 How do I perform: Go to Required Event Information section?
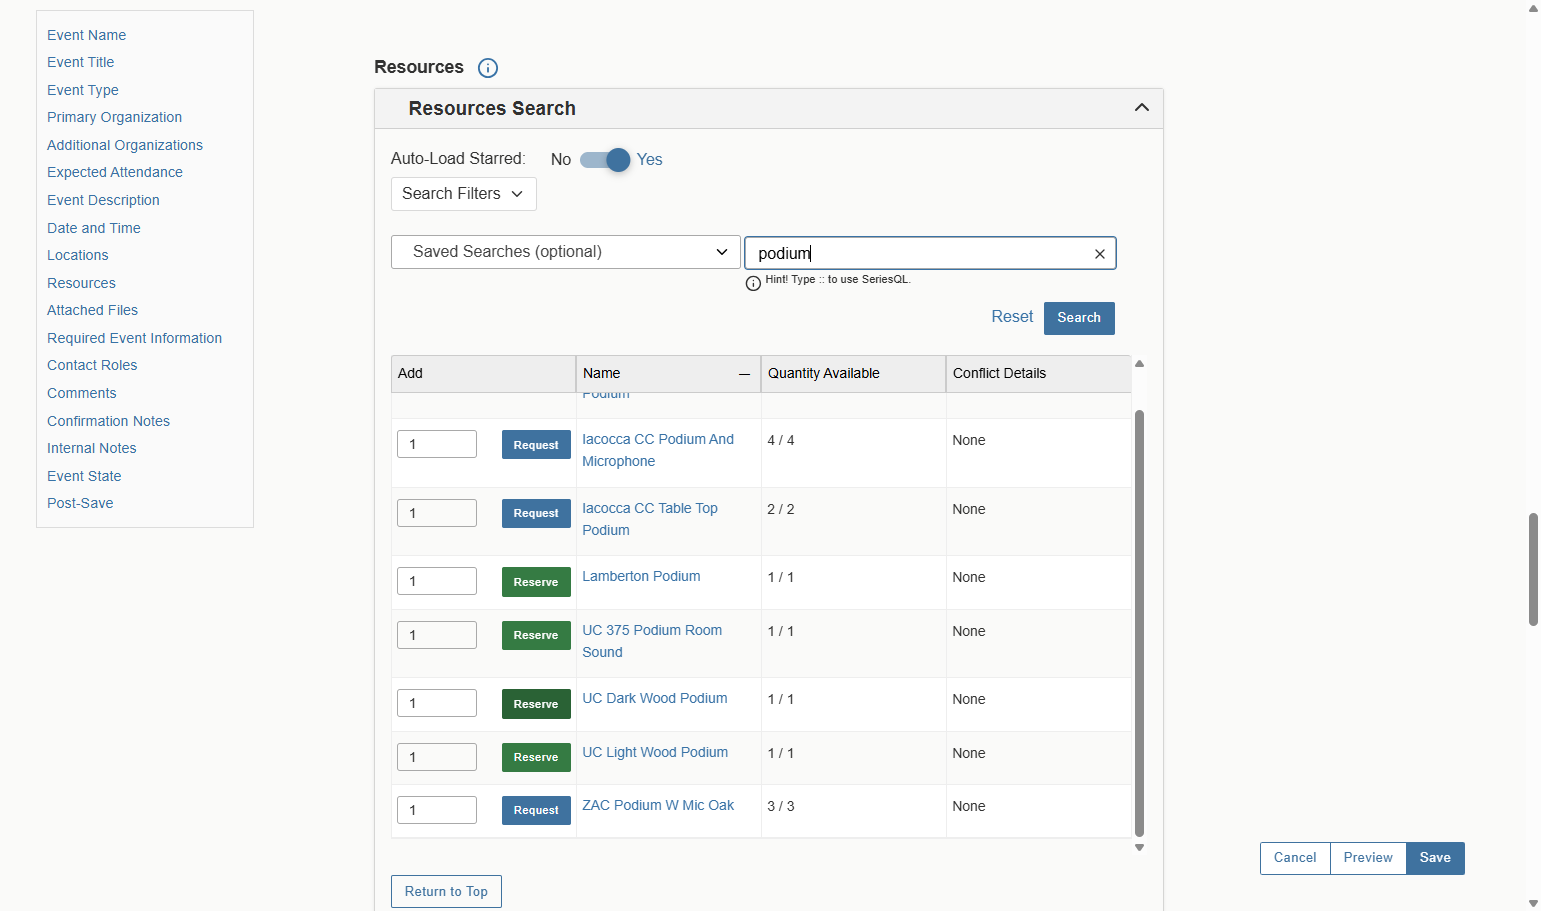click(x=134, y=338)
